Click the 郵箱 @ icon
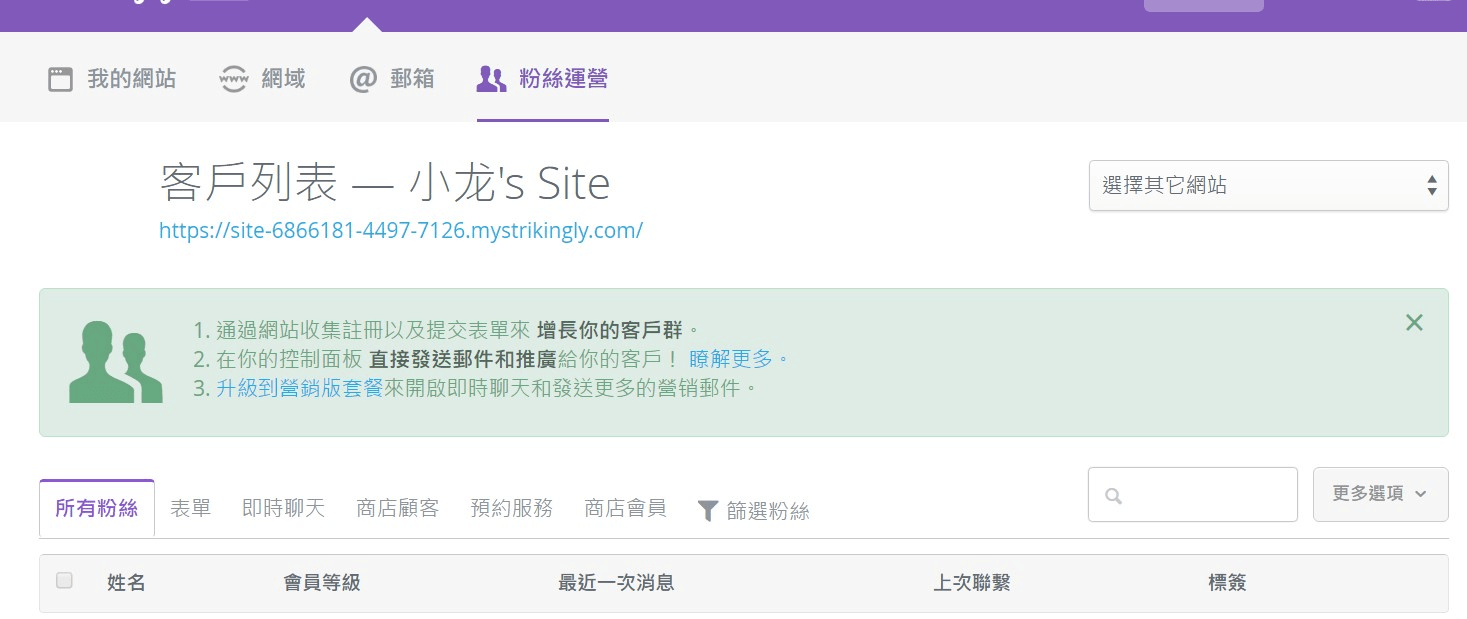 [x=362, y=79]
